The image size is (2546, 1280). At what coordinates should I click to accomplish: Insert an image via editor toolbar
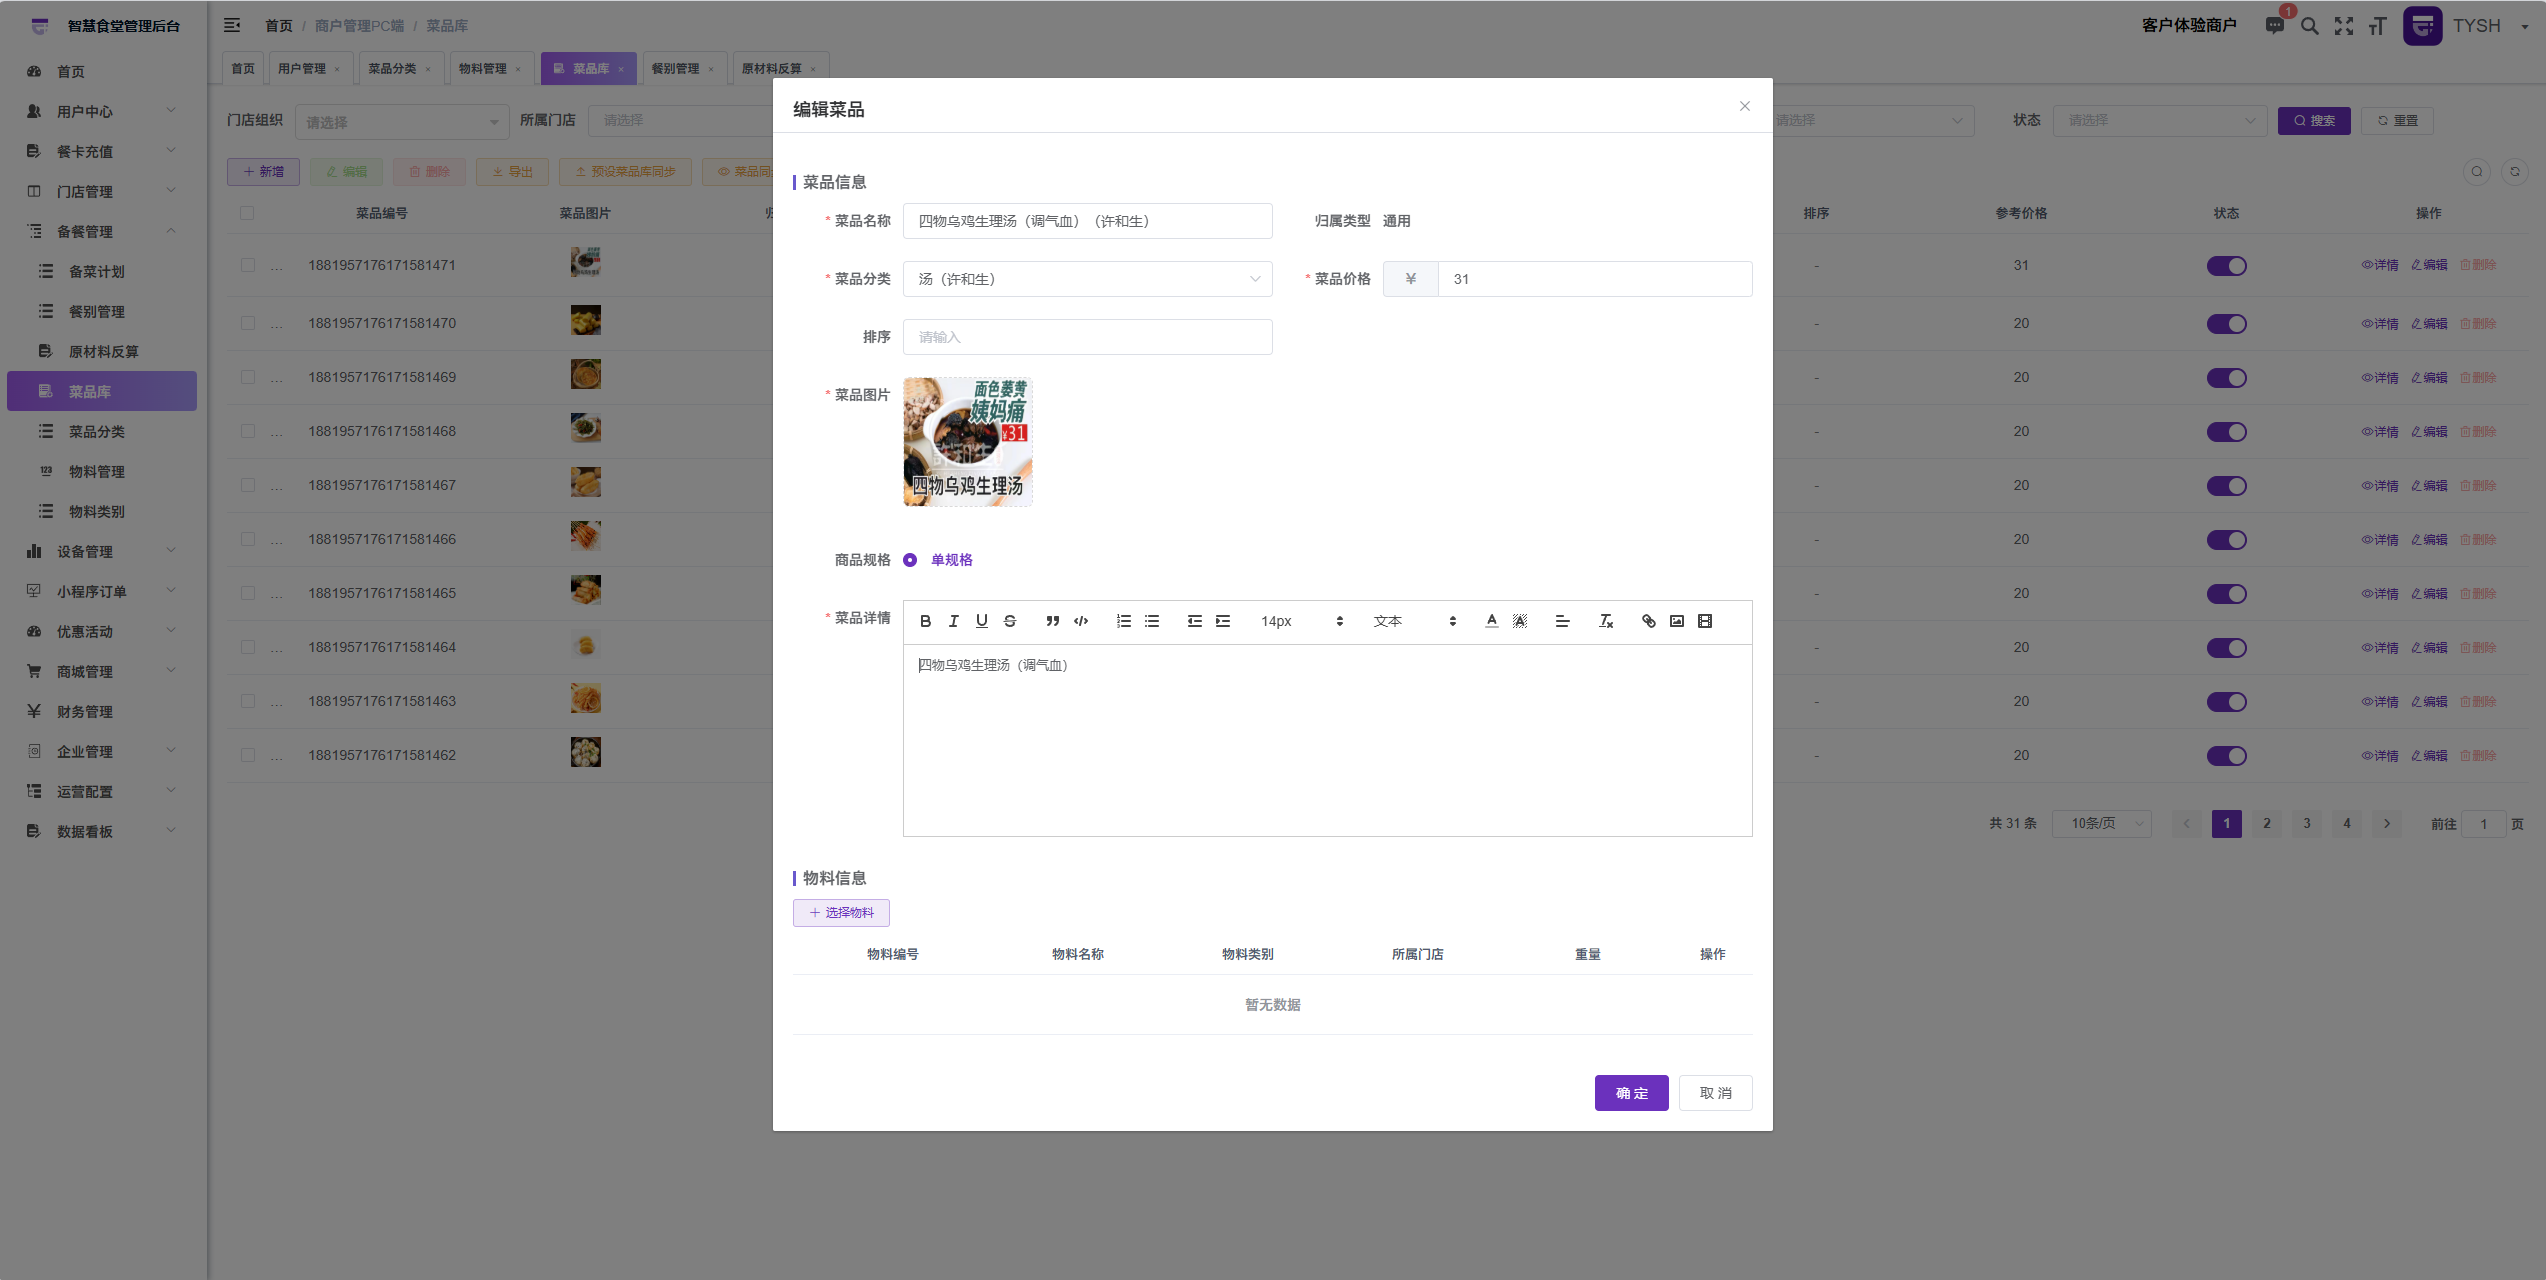click(x=1677, y=621)
